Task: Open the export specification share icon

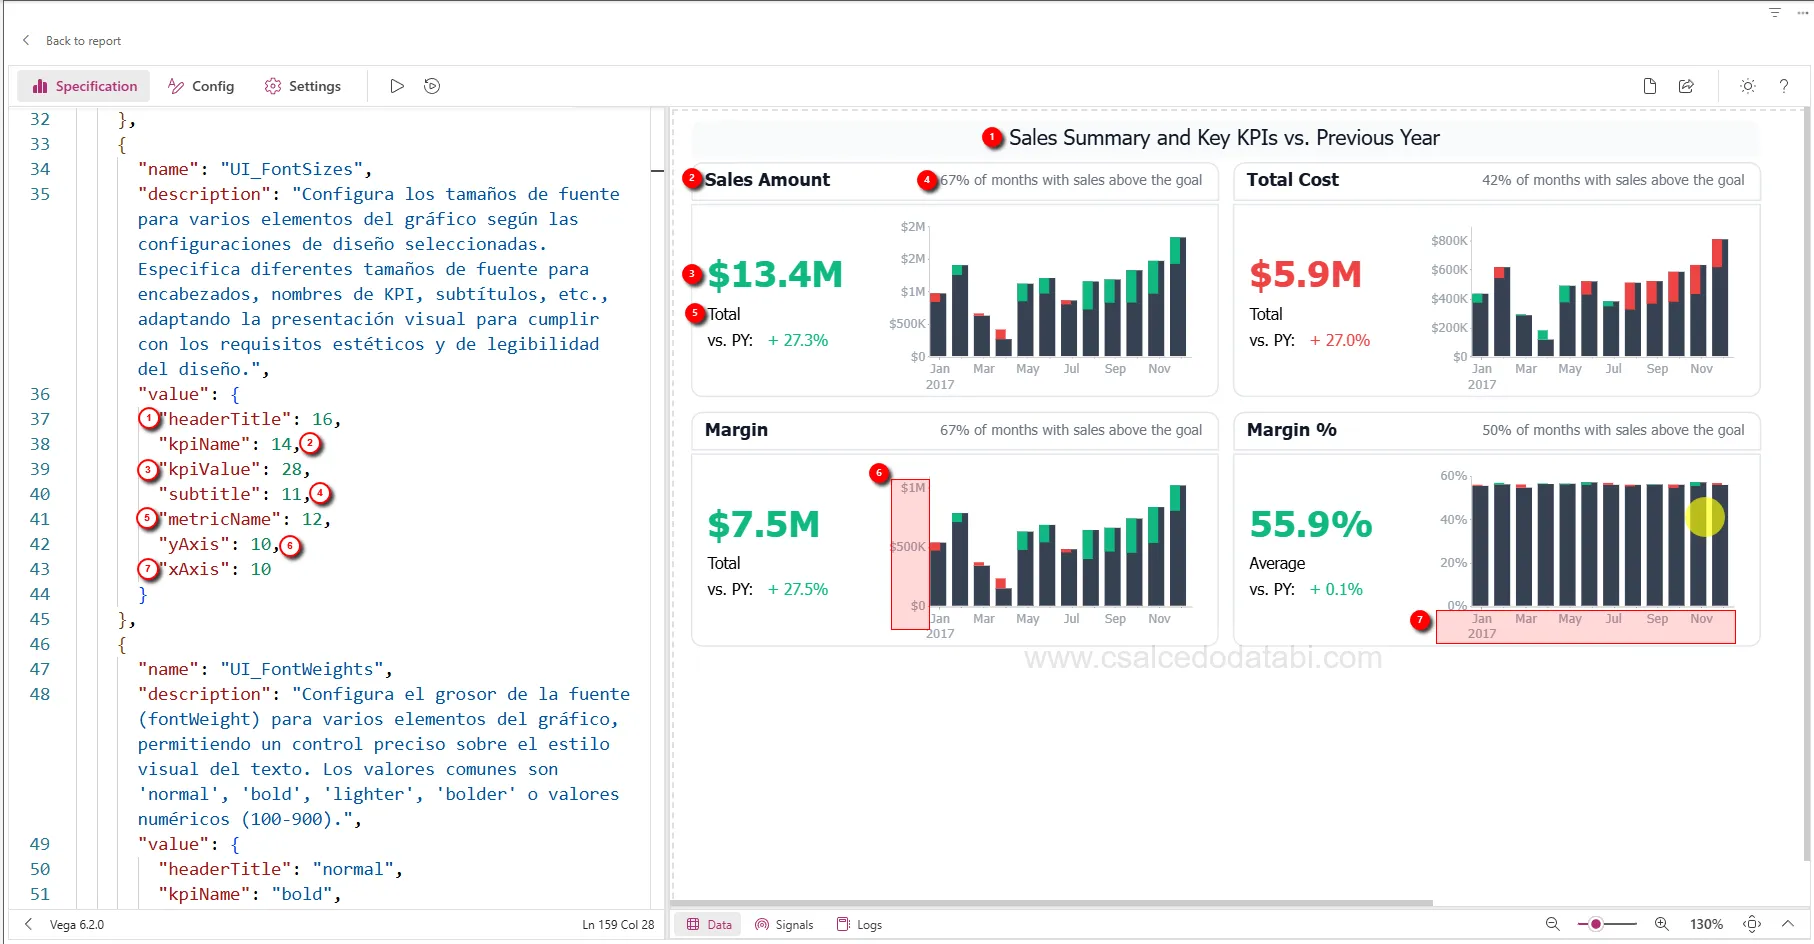Action: coord(1686,86)
